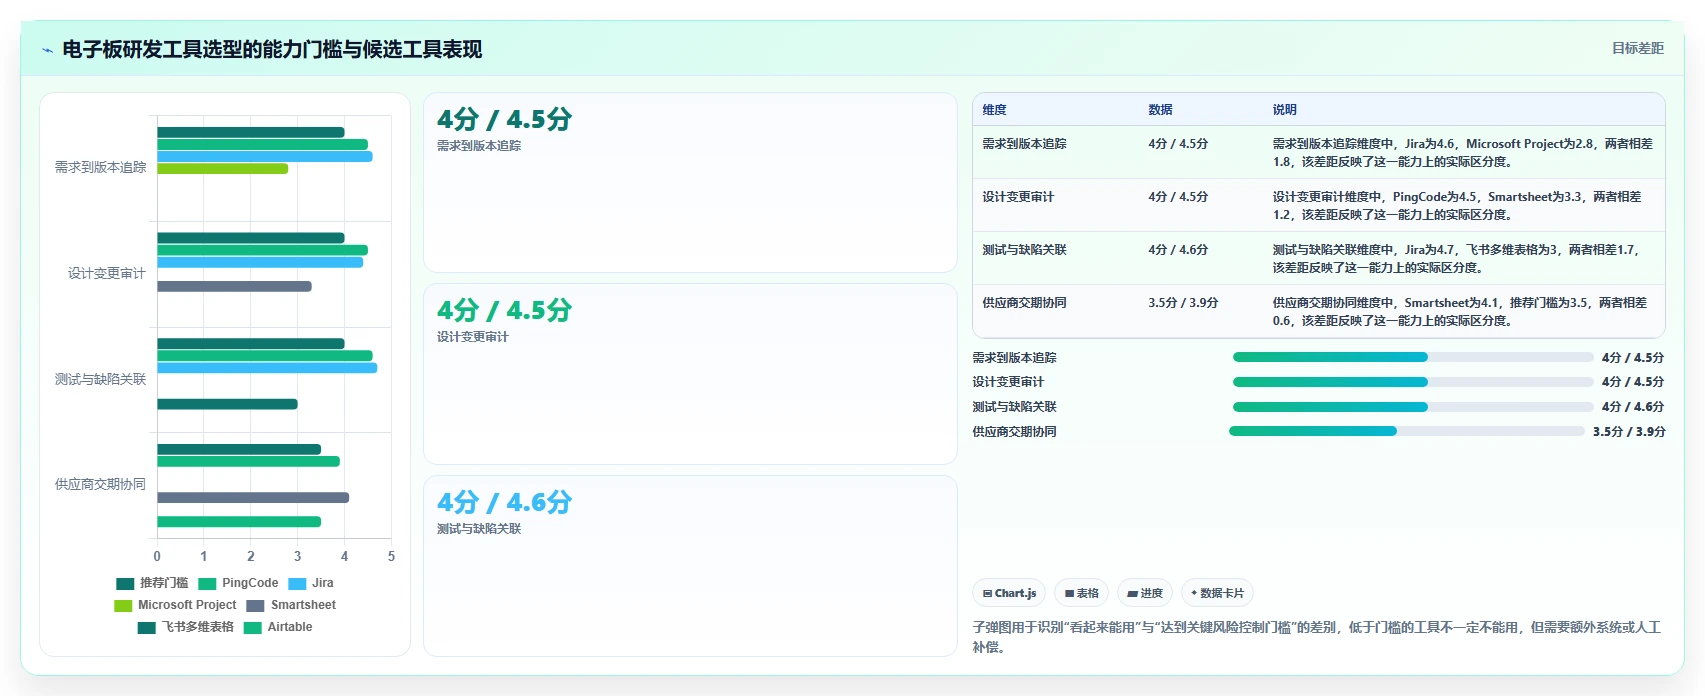
Task: Click the 需求到版本追踪 progress bar
Action: [x=1413, y=357]
